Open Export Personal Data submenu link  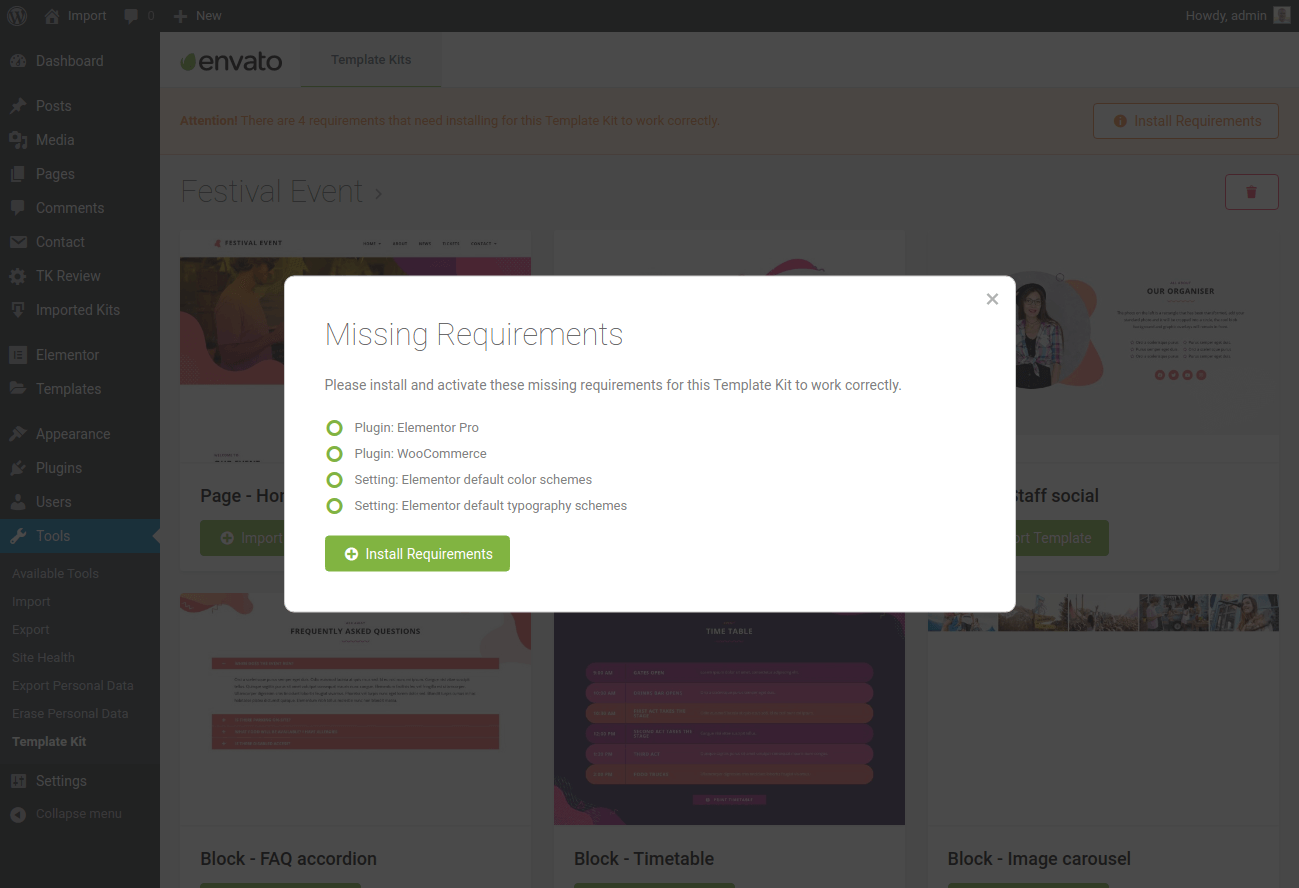(73, 686)
